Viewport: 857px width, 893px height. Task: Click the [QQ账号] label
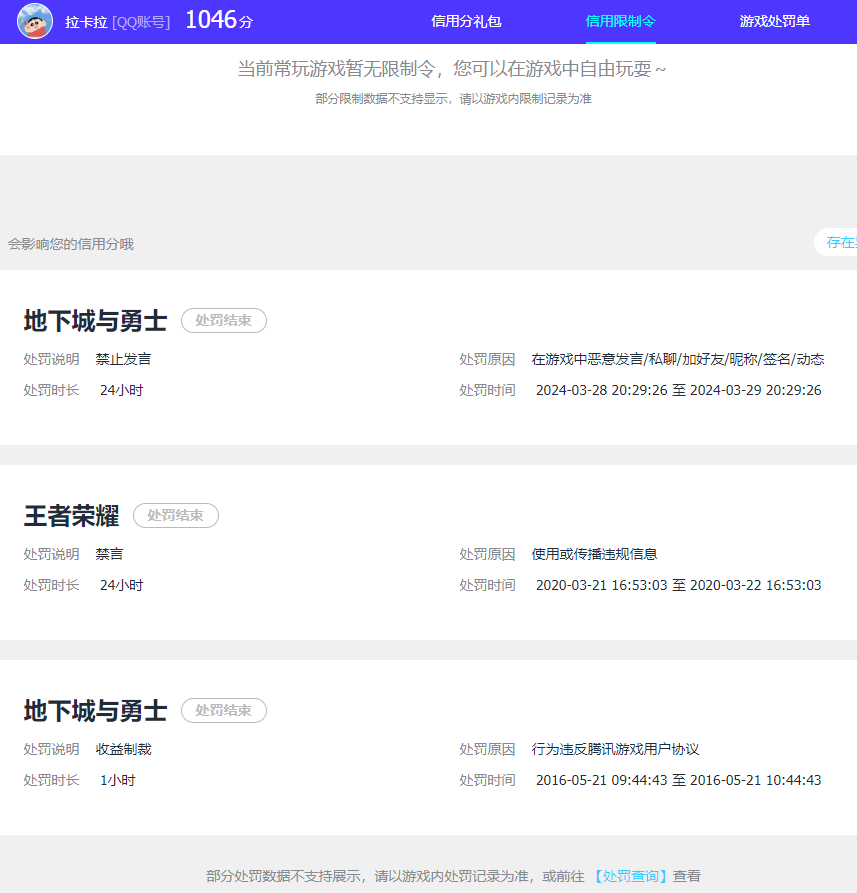pos(141,22)
